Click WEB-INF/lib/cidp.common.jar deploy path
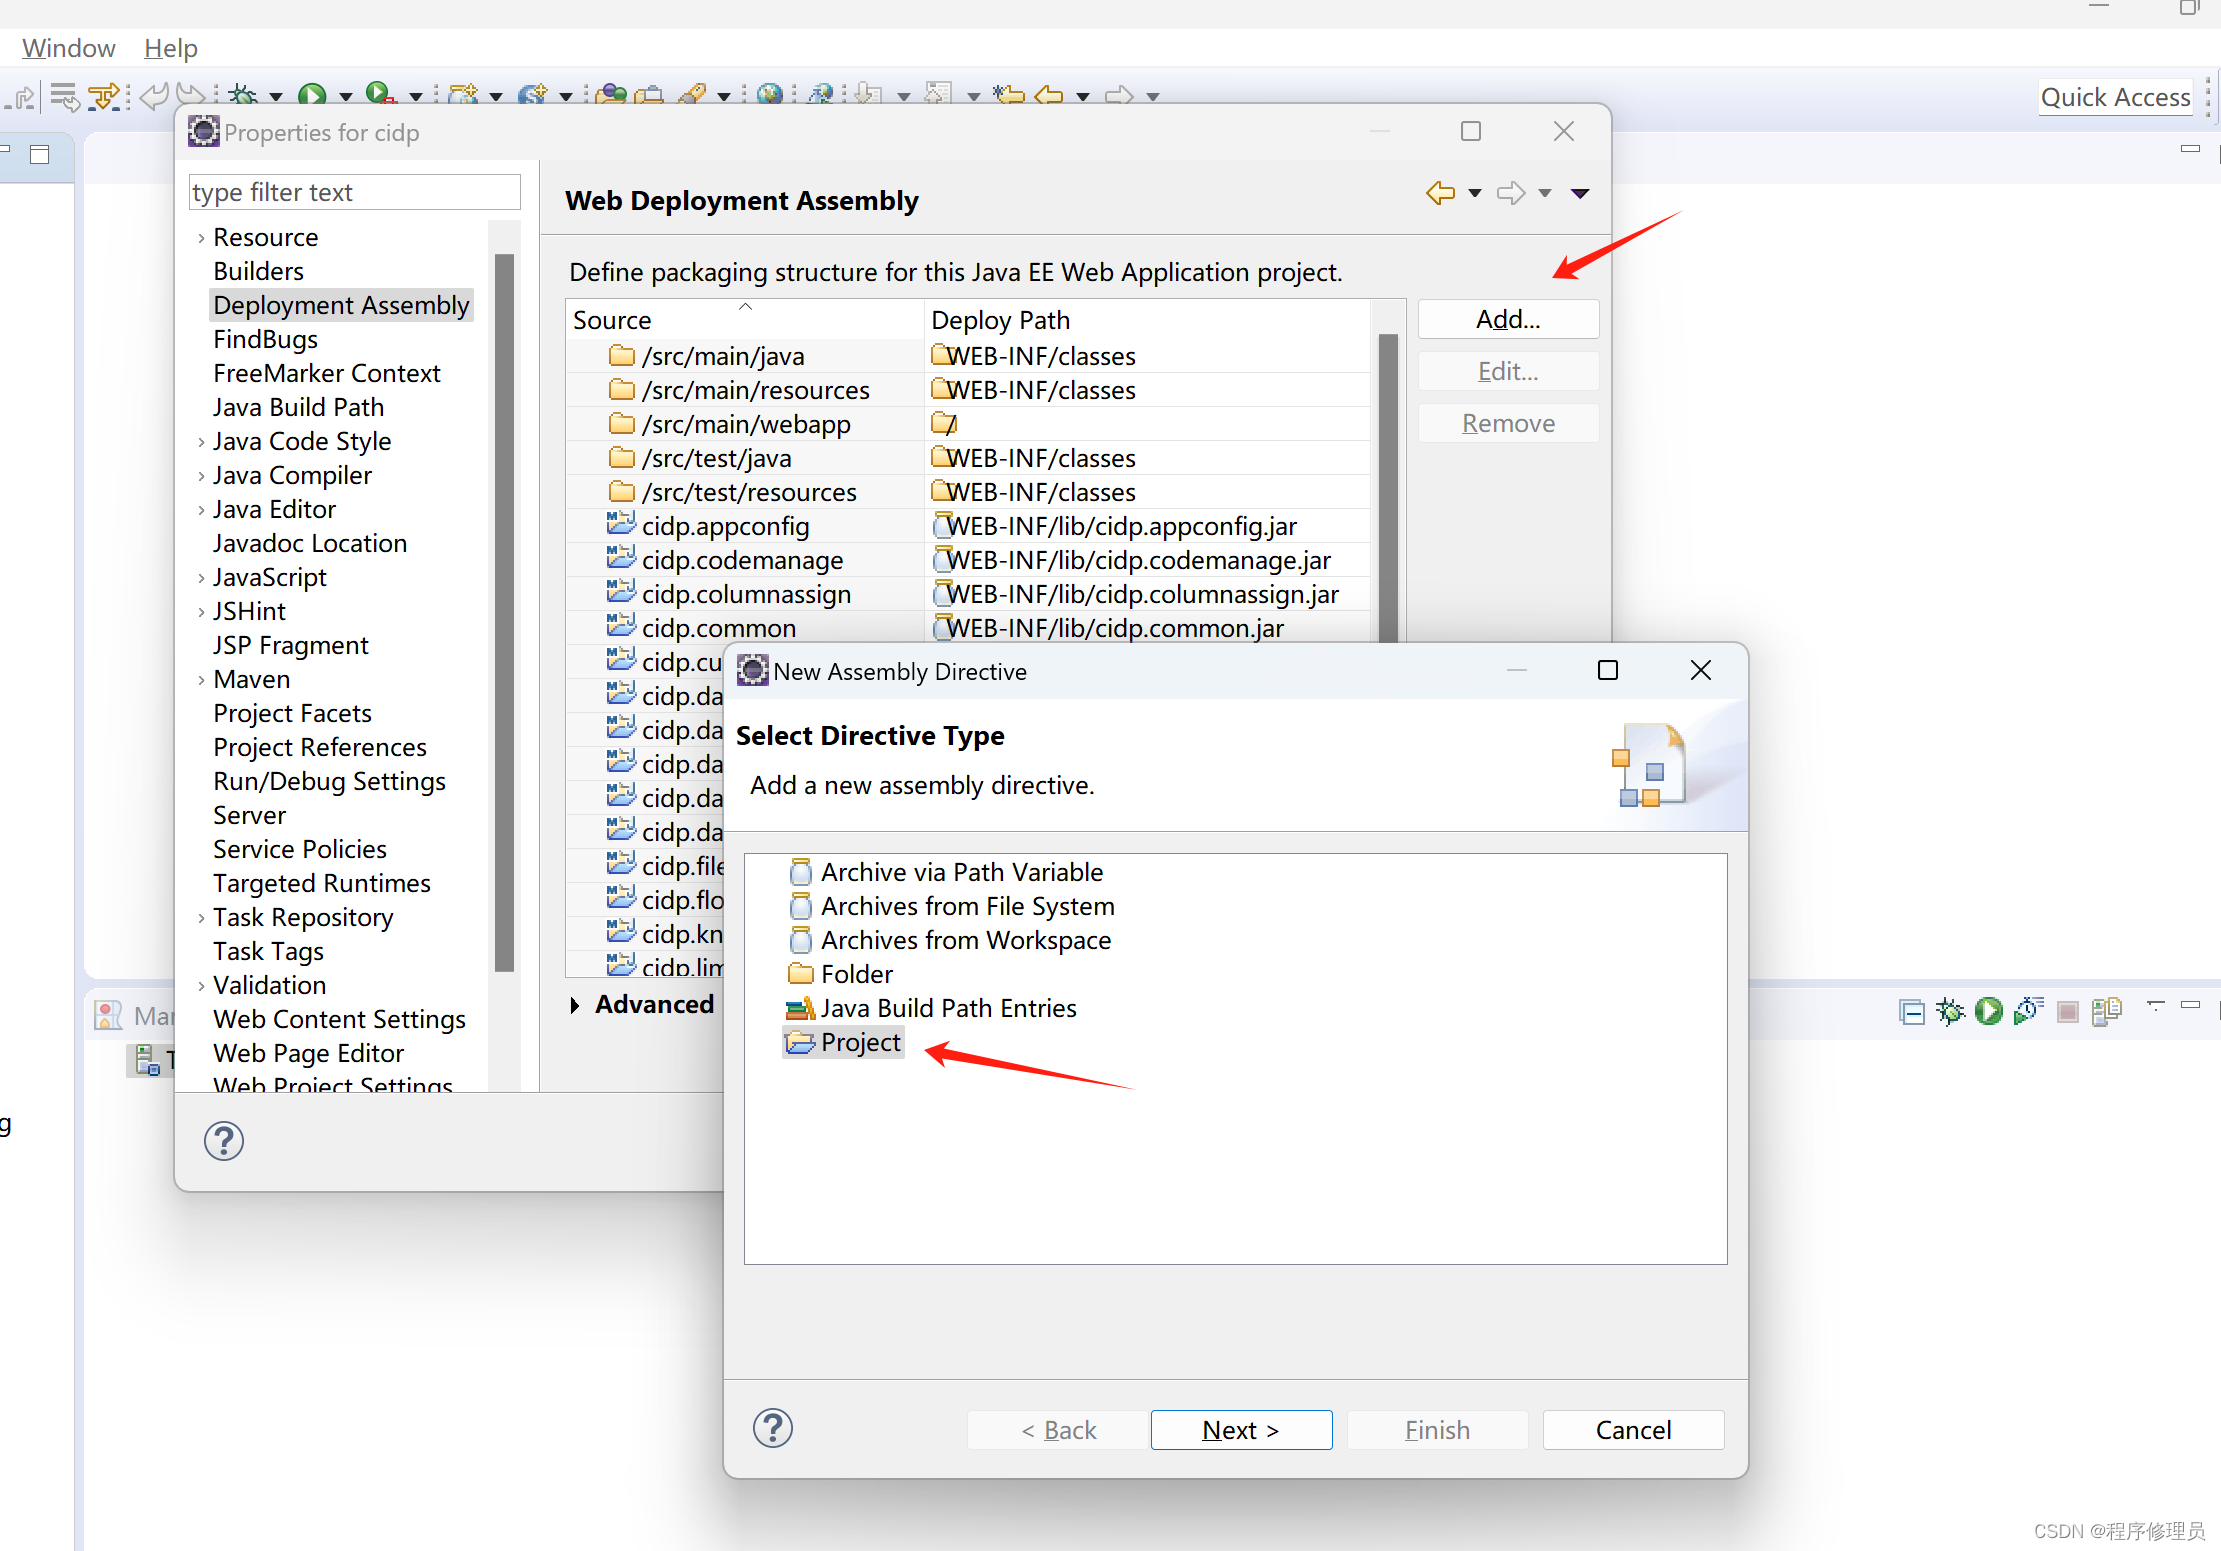 [1114, 628]
